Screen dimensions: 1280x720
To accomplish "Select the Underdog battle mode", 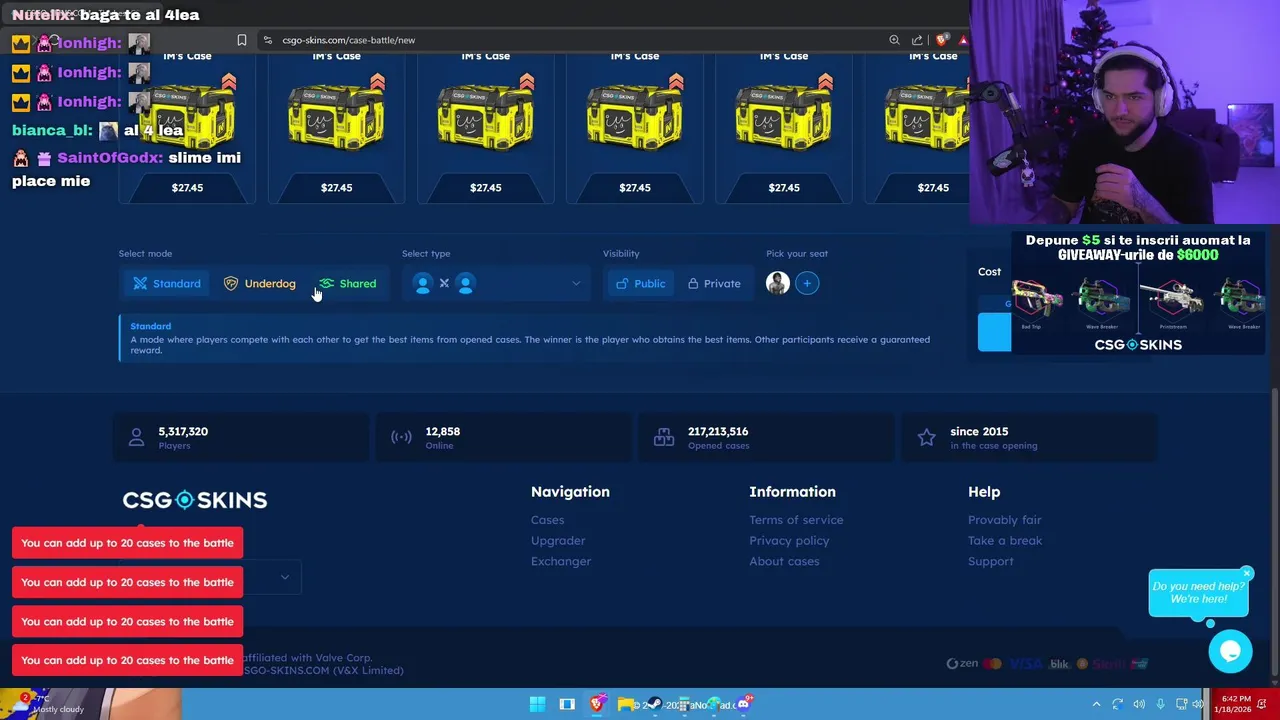I will pos(259,284).
